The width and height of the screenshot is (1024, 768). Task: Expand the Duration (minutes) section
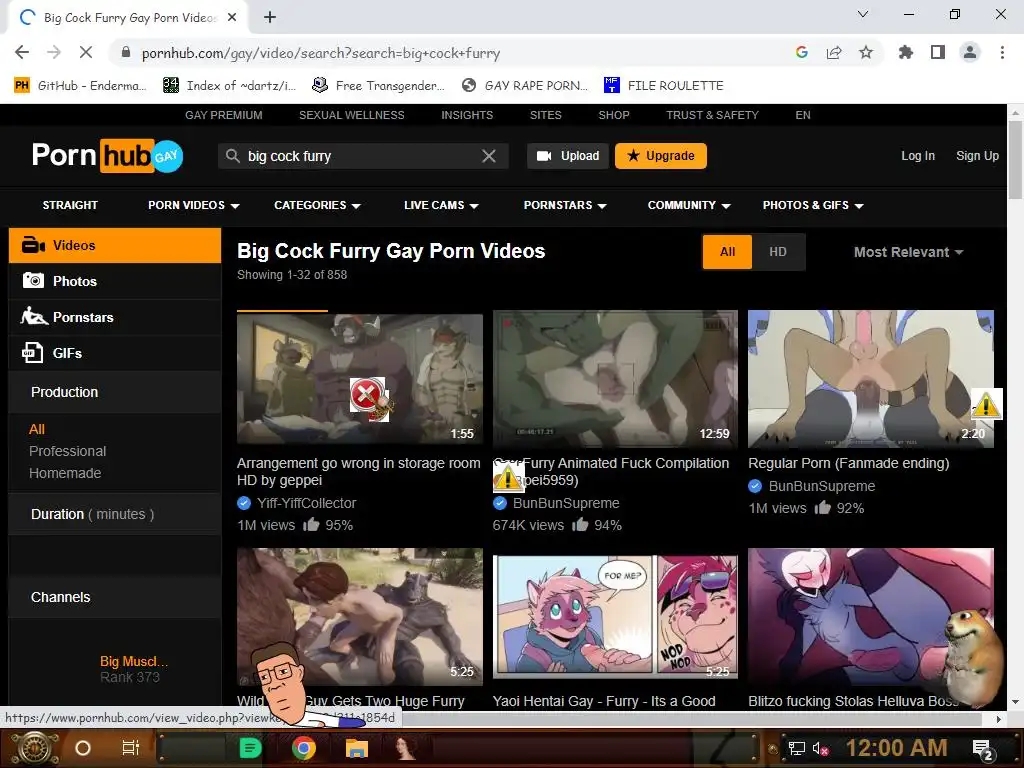tap(115, 514)
